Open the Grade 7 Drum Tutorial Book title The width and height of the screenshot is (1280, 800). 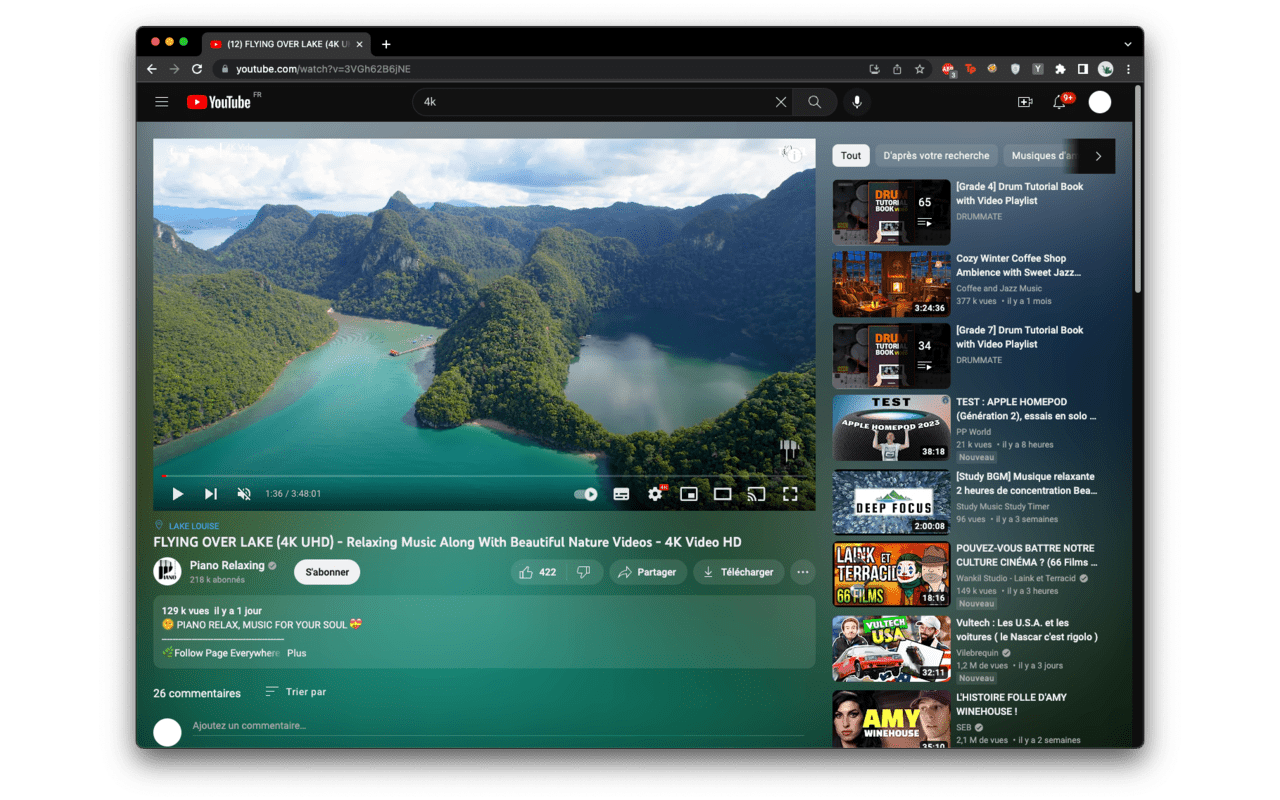(1019, 337)
